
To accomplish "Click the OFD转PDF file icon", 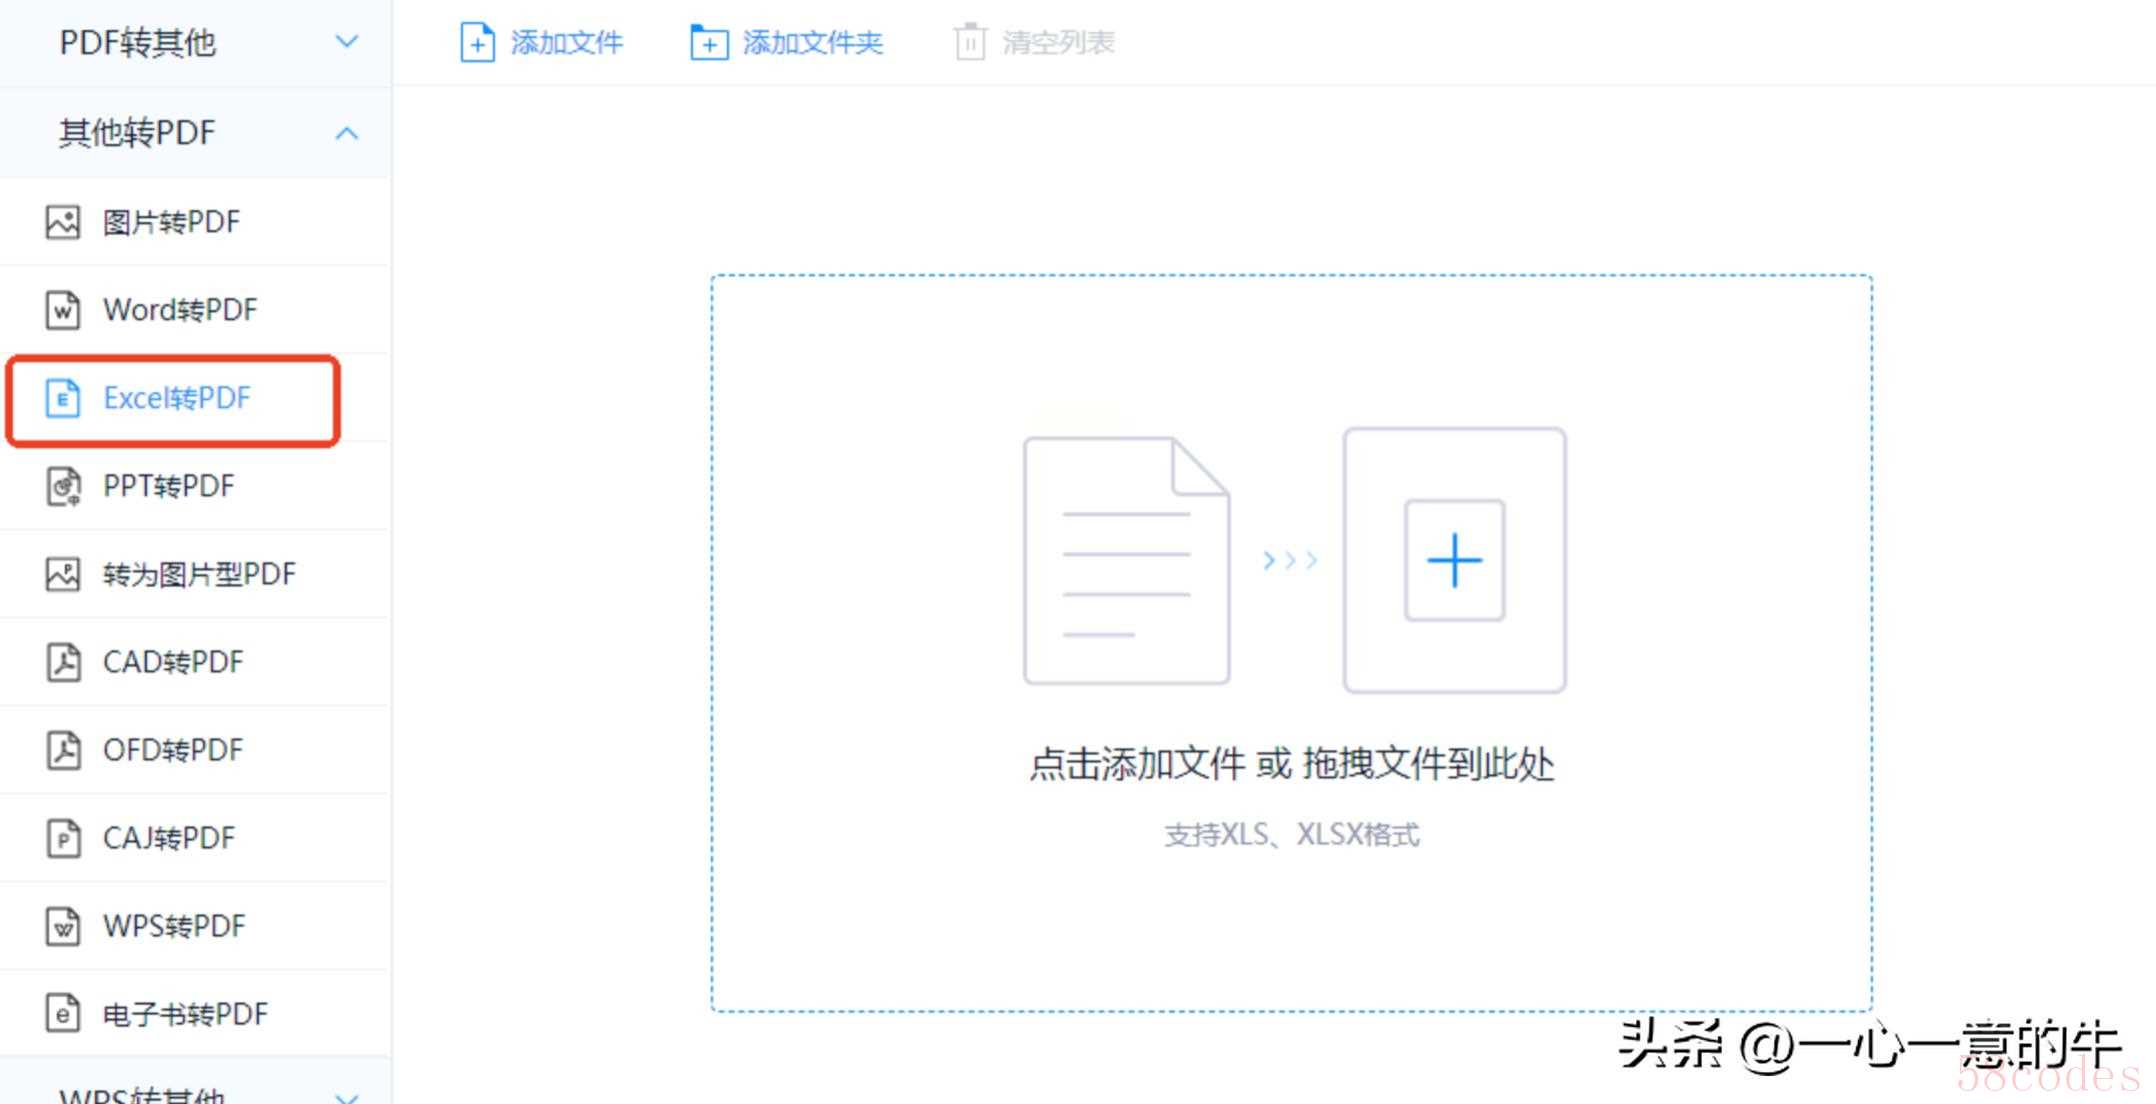I will pos(63,750).
